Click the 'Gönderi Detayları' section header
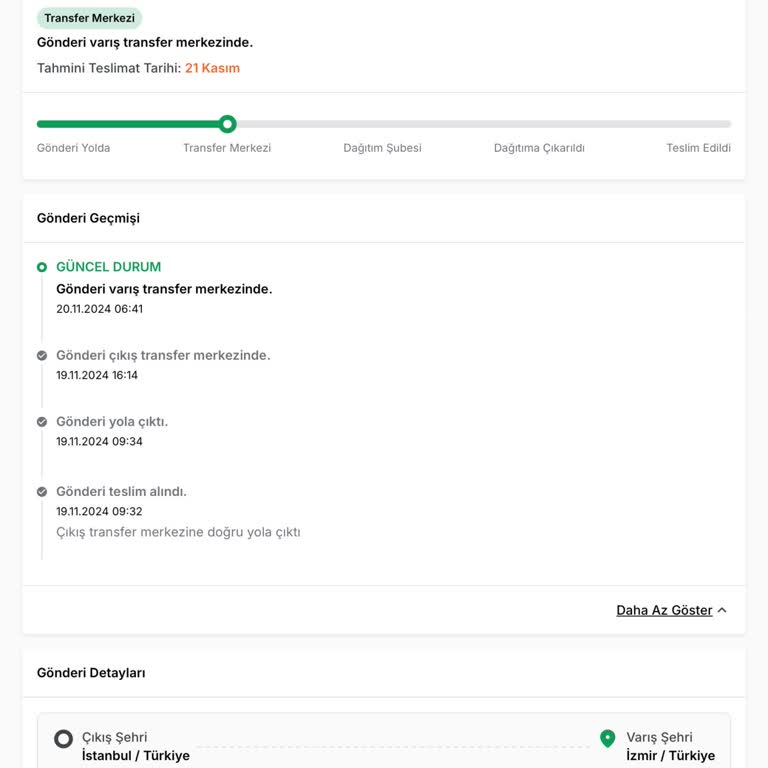The width and height of the screenshot is (768, 768). point(91,673)
